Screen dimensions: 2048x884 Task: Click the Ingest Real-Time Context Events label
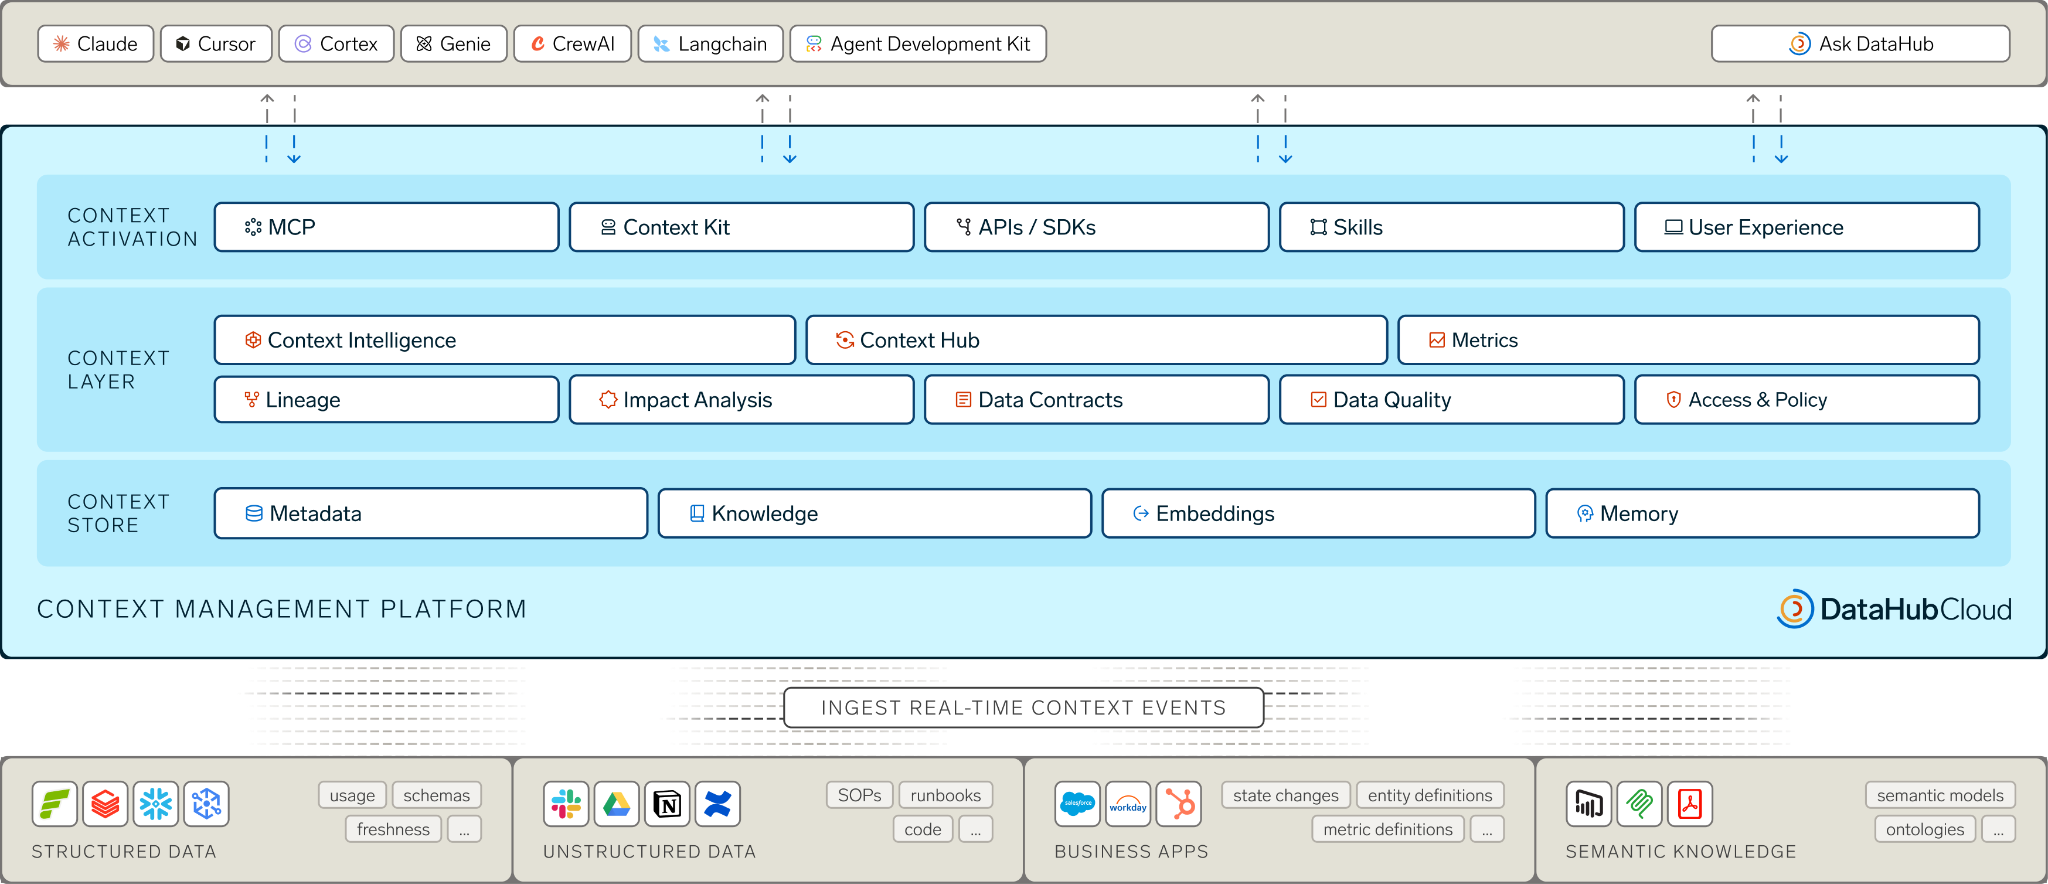tap(1024, 708)
